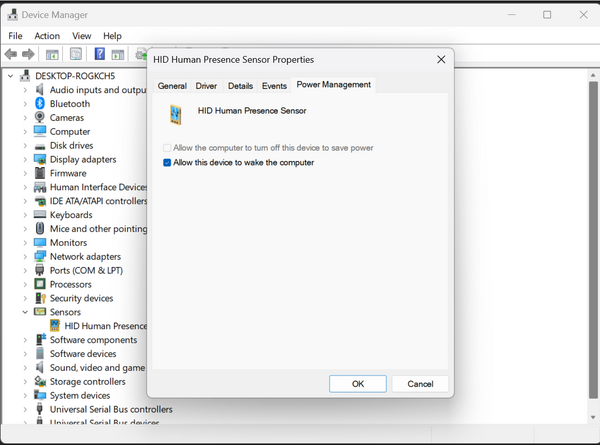Click the Help toolbar icon

coord(100,54)
